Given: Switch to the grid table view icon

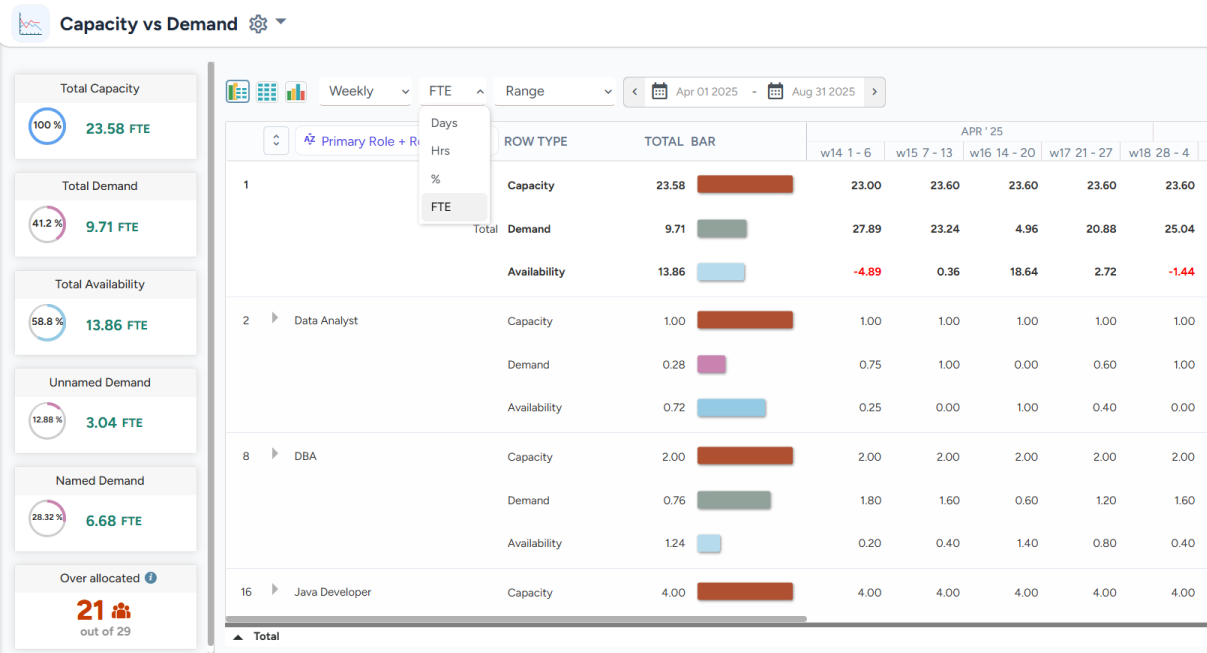Looking at the screenshot, I should click(267, 92).
